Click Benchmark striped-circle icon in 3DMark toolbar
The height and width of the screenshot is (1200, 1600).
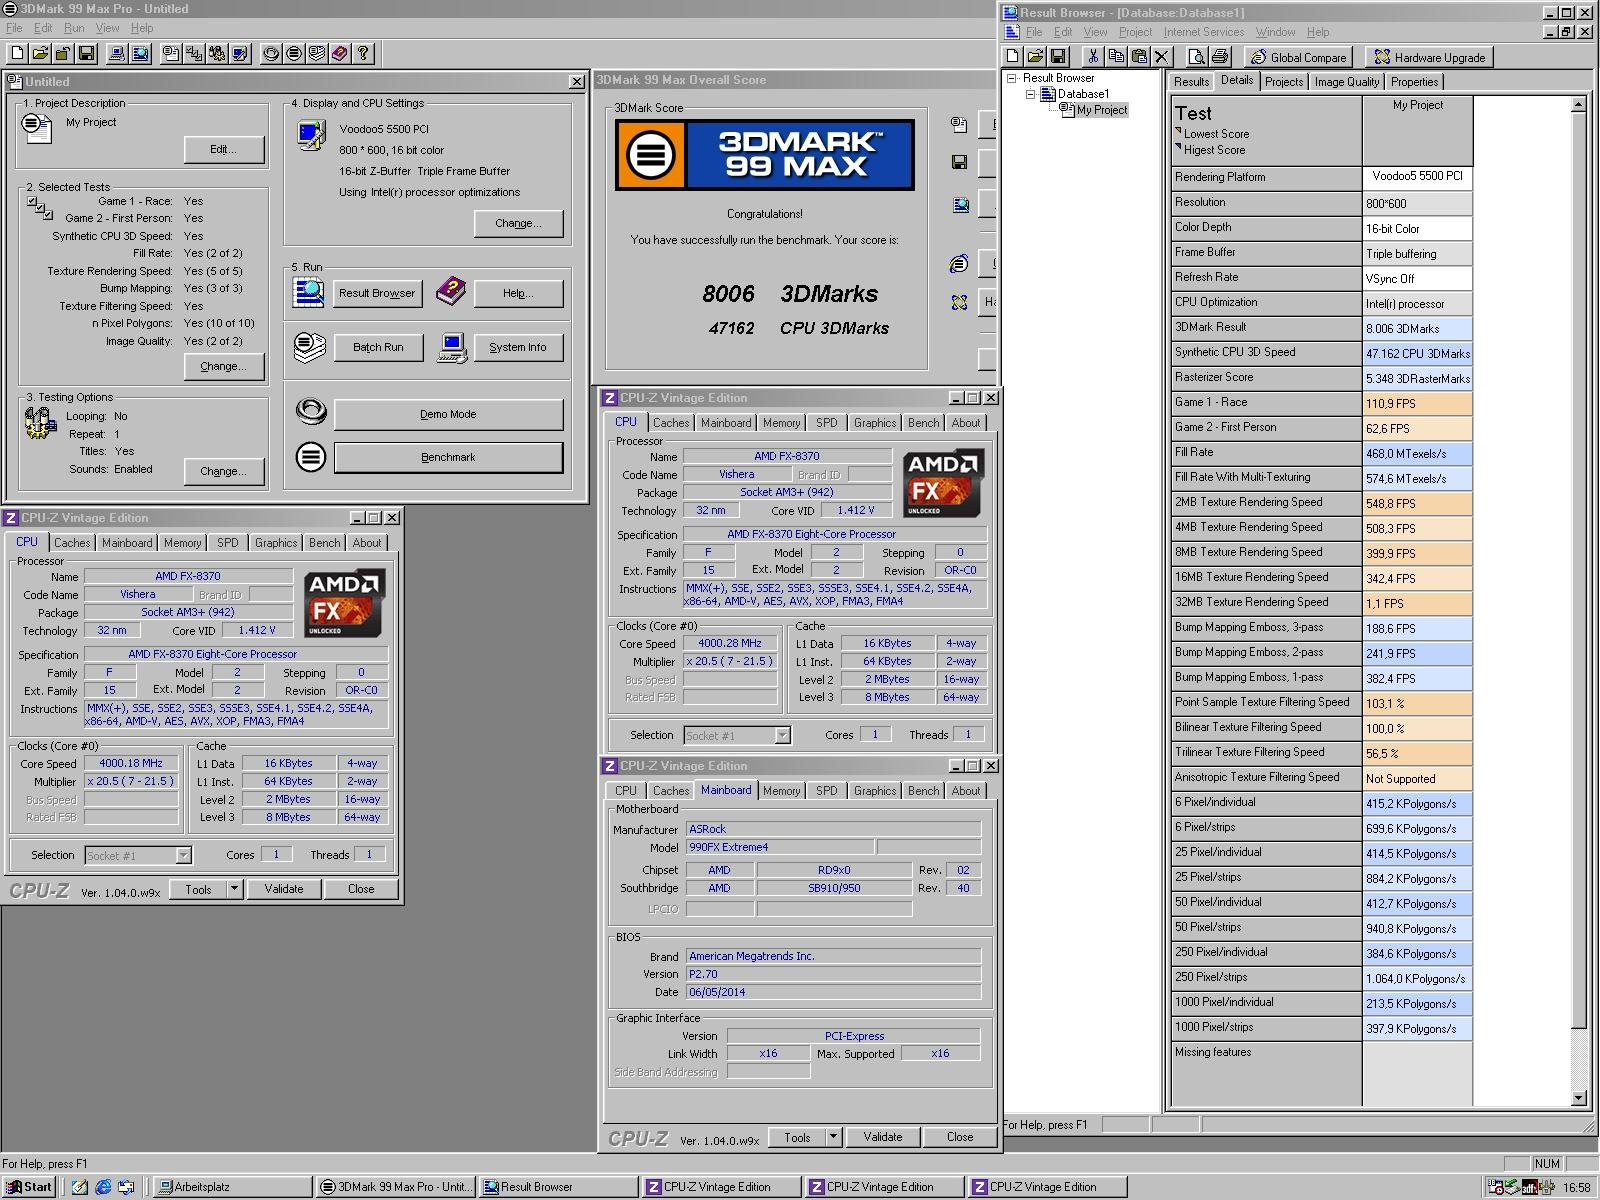(x=294, y=54)
